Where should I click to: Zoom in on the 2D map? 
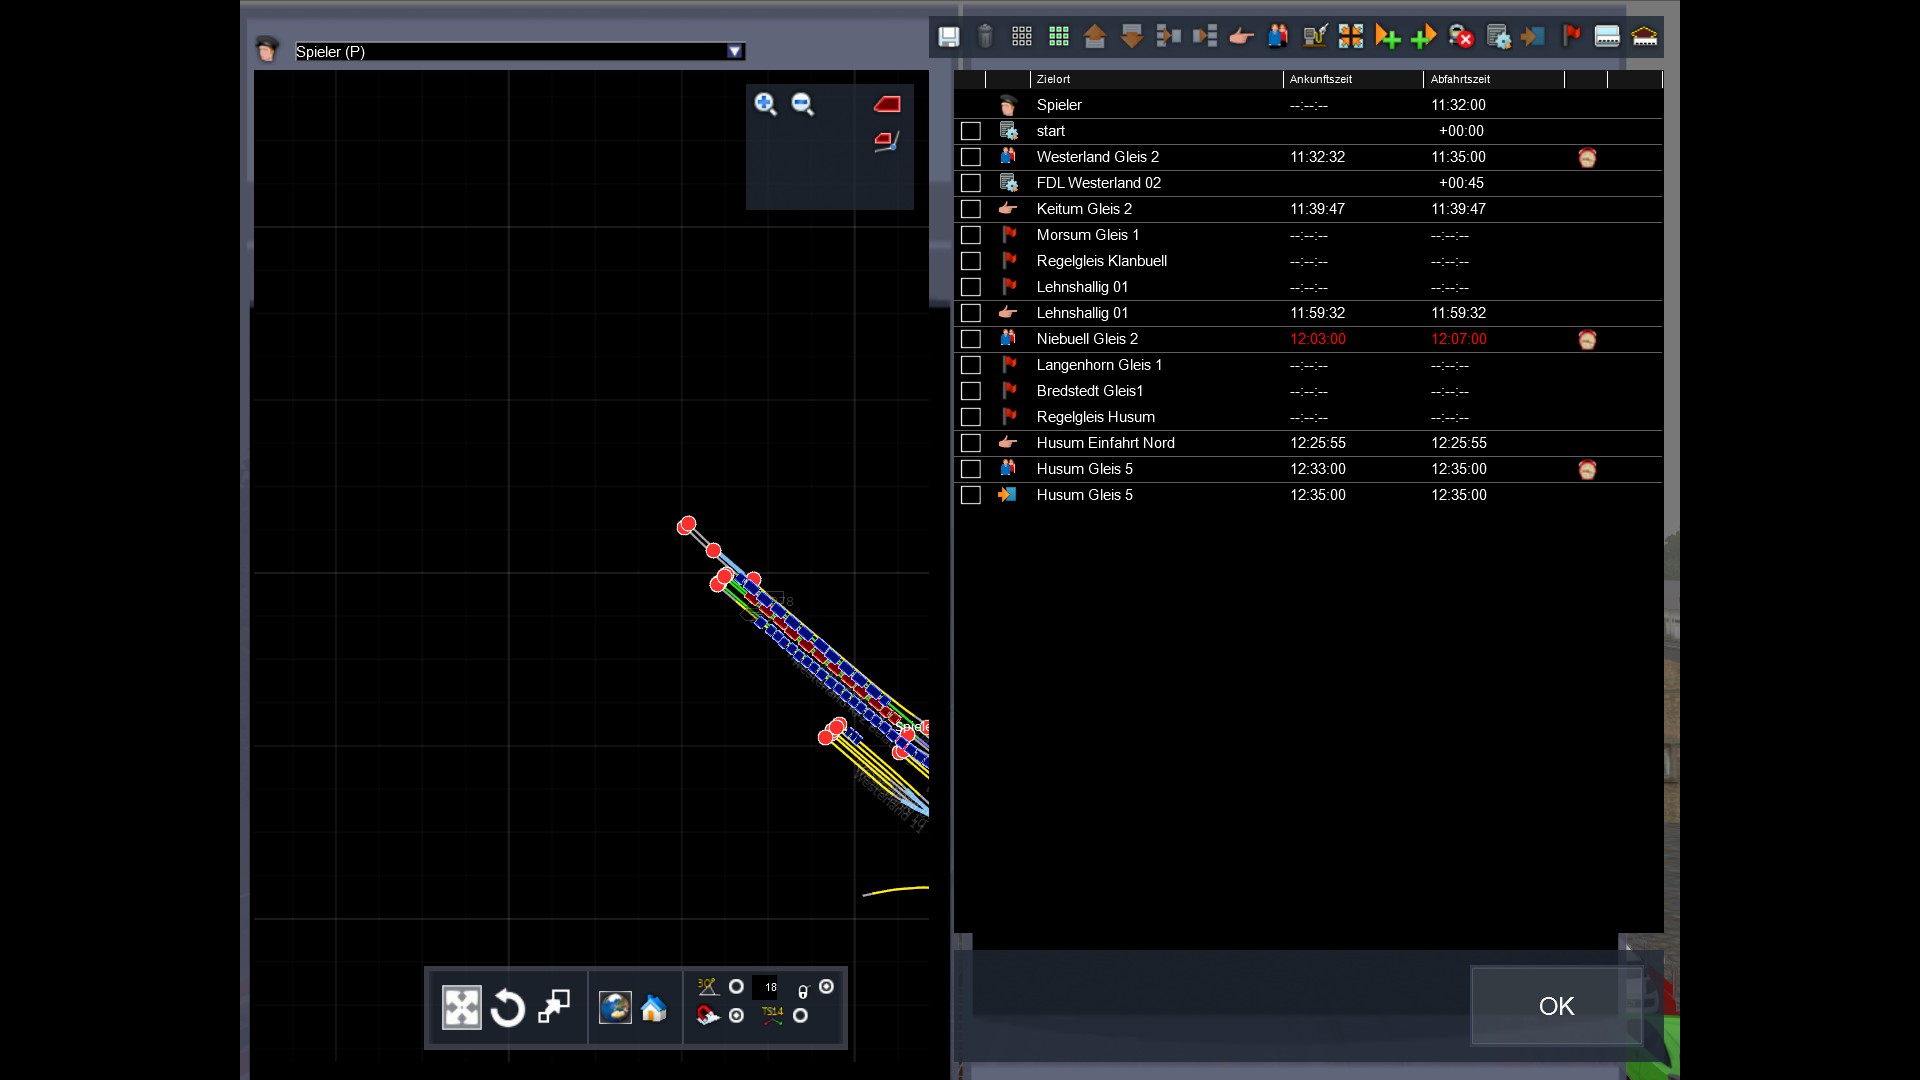(765, 104)
